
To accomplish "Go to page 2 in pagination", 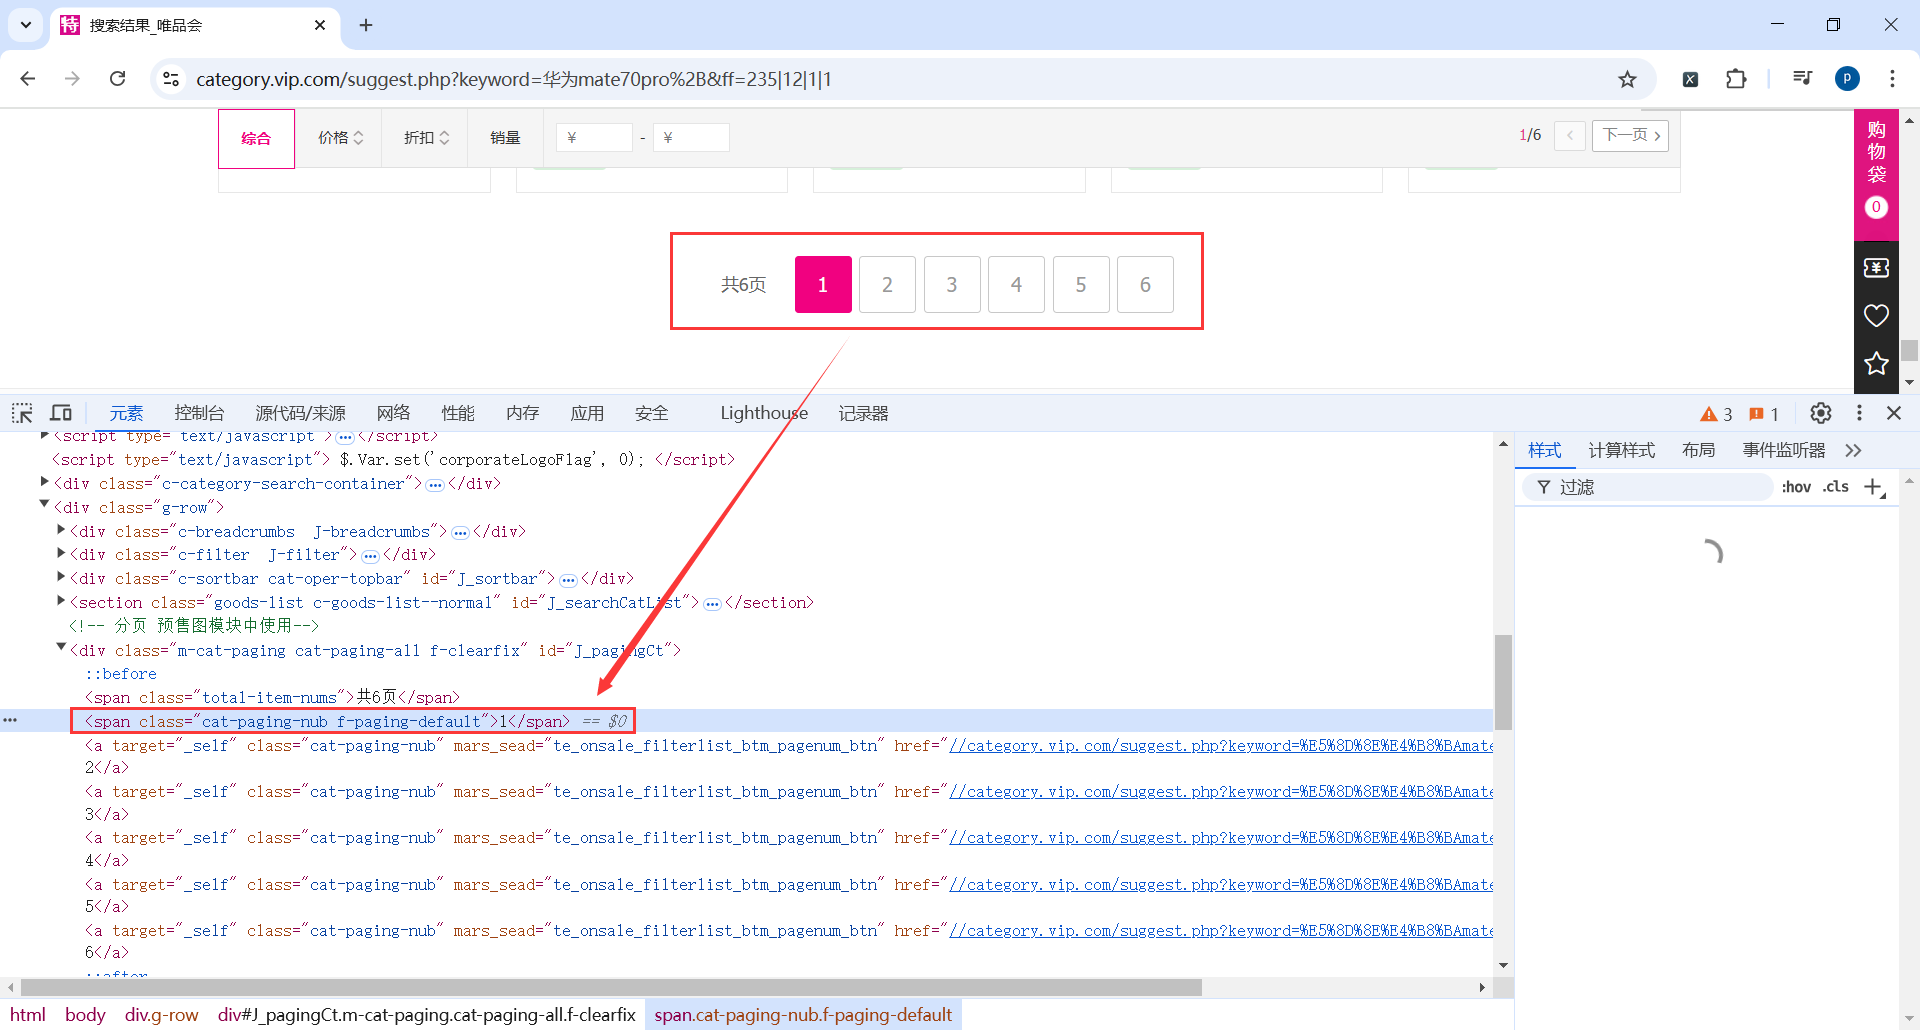I will pyautogui.click(x=887, y=285).
